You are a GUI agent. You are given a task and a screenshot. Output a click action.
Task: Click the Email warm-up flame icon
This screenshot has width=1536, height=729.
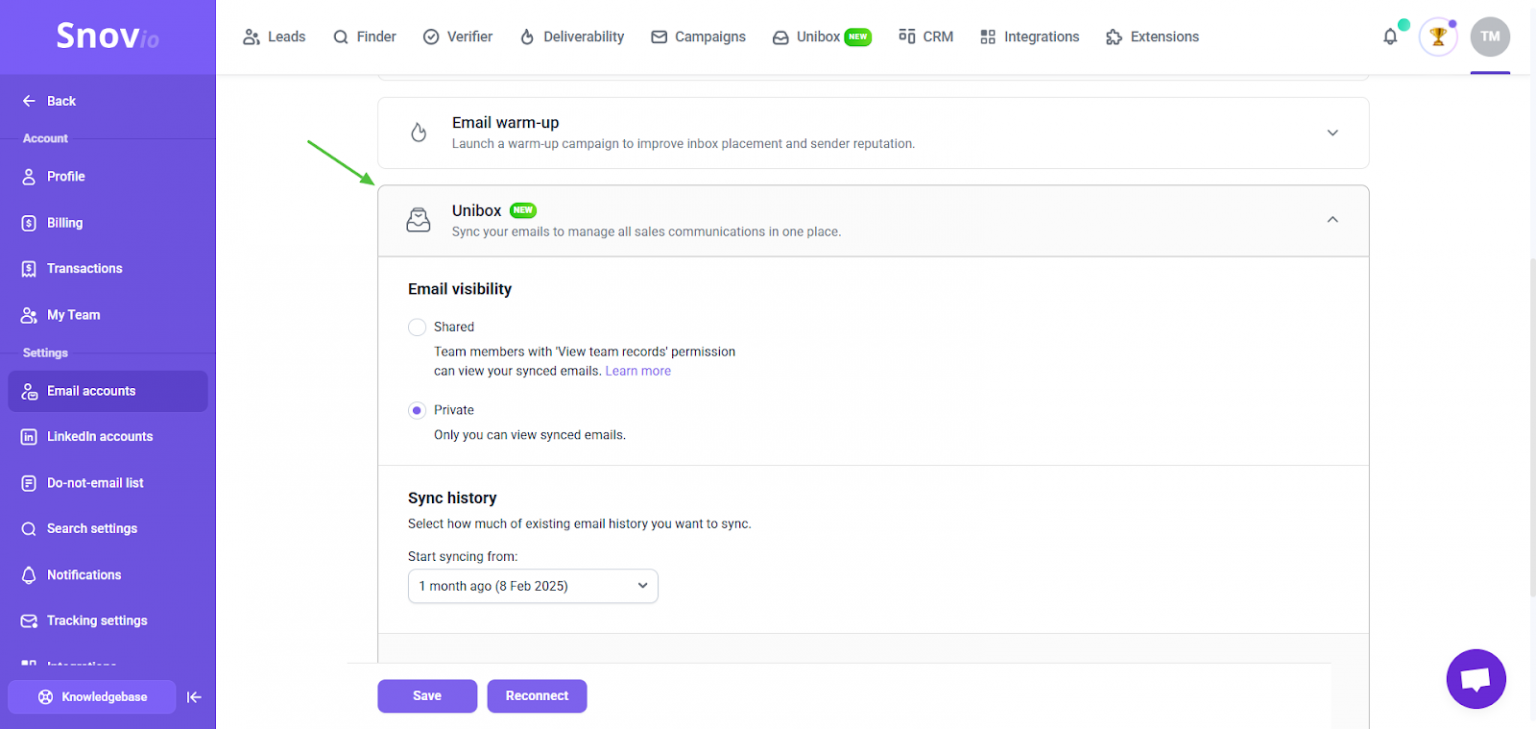coord(419,133)
